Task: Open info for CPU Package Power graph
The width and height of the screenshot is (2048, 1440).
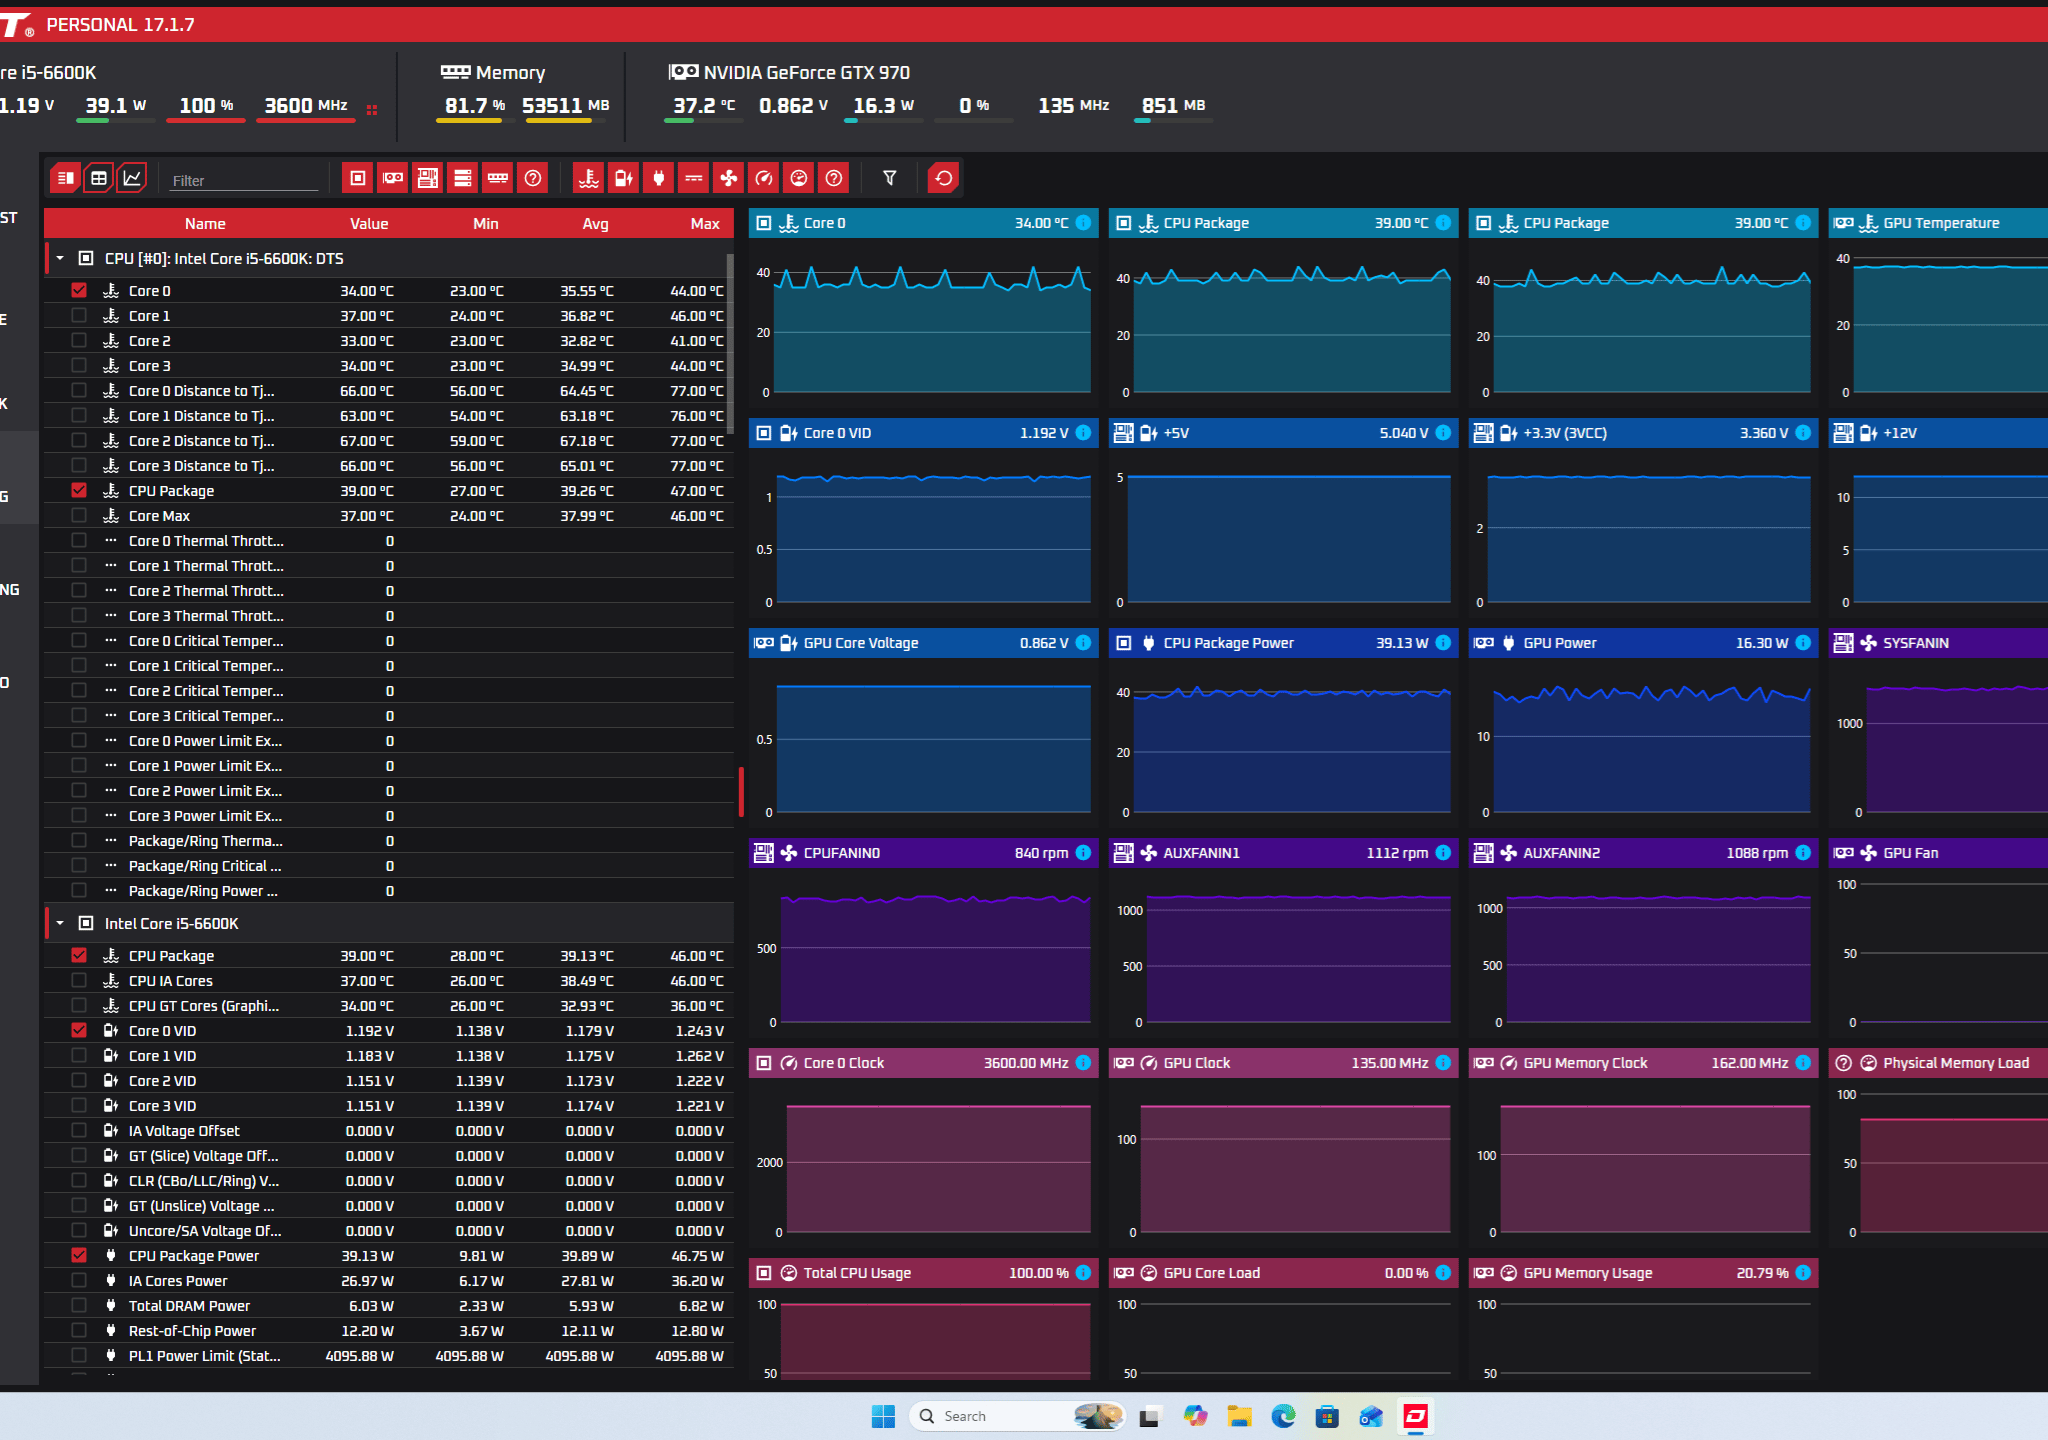Action: (1443, 643)
